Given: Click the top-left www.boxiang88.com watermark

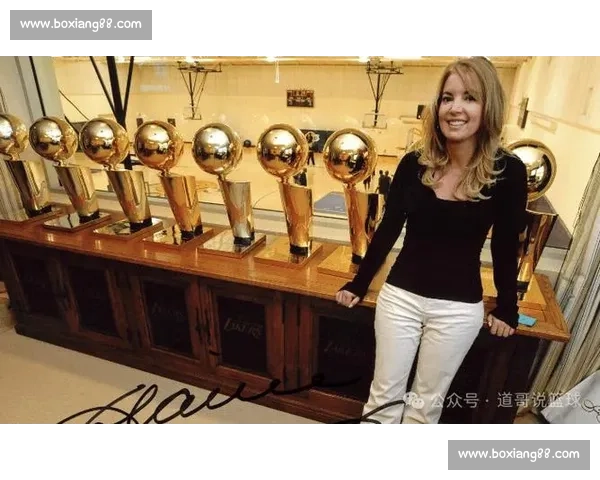Looking at the screenshot, I should pyautogui.click(x=80, y=24).
